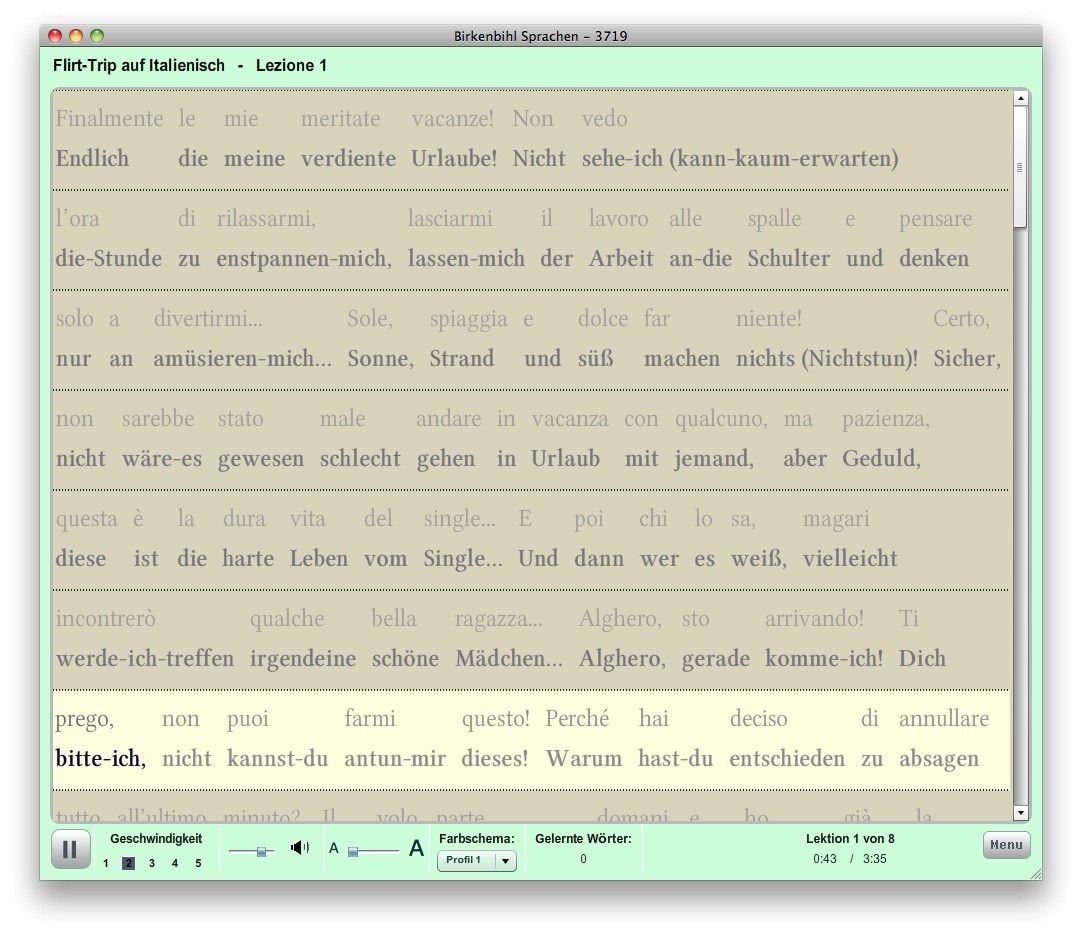Image resolution: width=1082 pixels, height=935 pixels.
Task: Click the Gelernte Wörter count 0
Action: (583, 859)
